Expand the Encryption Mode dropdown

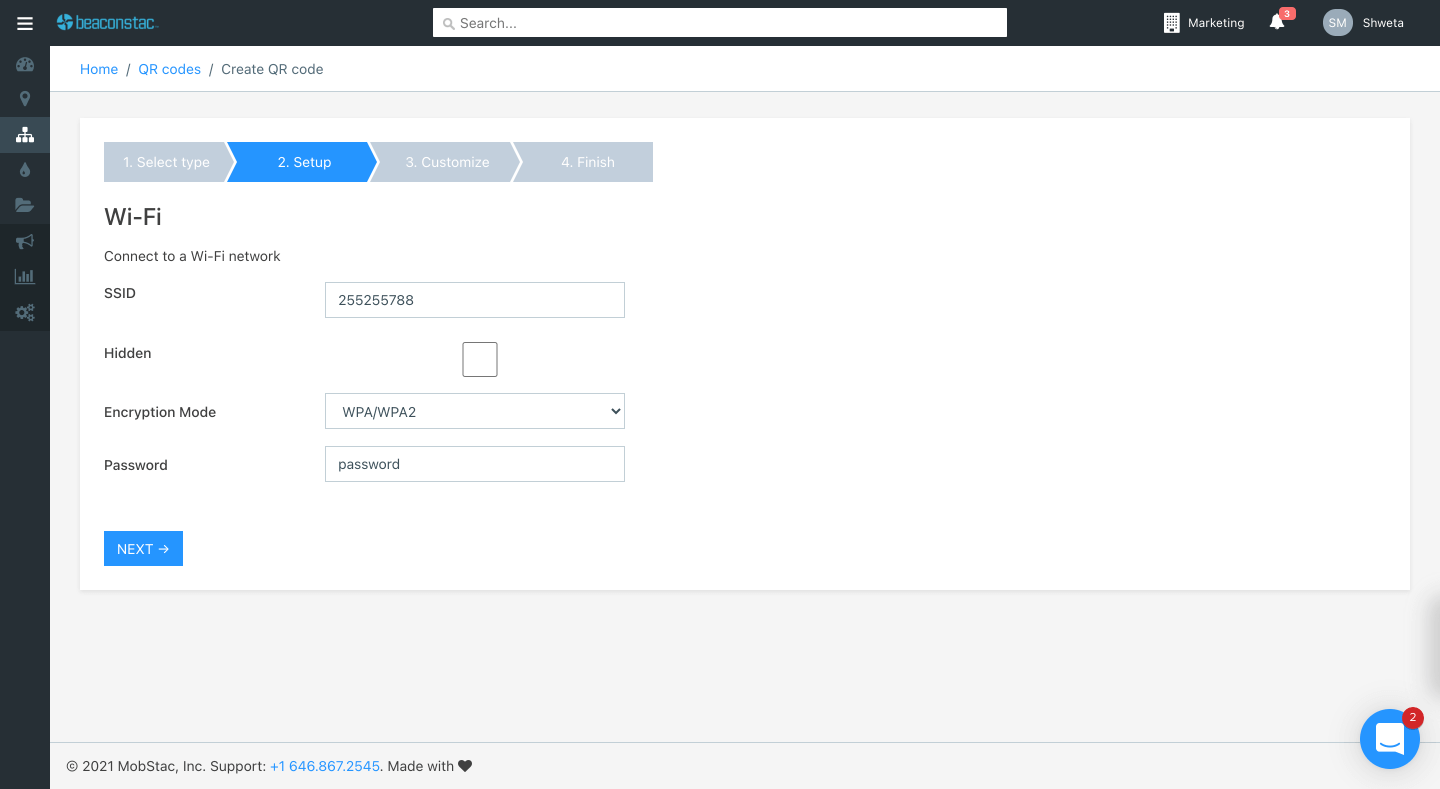475,411
